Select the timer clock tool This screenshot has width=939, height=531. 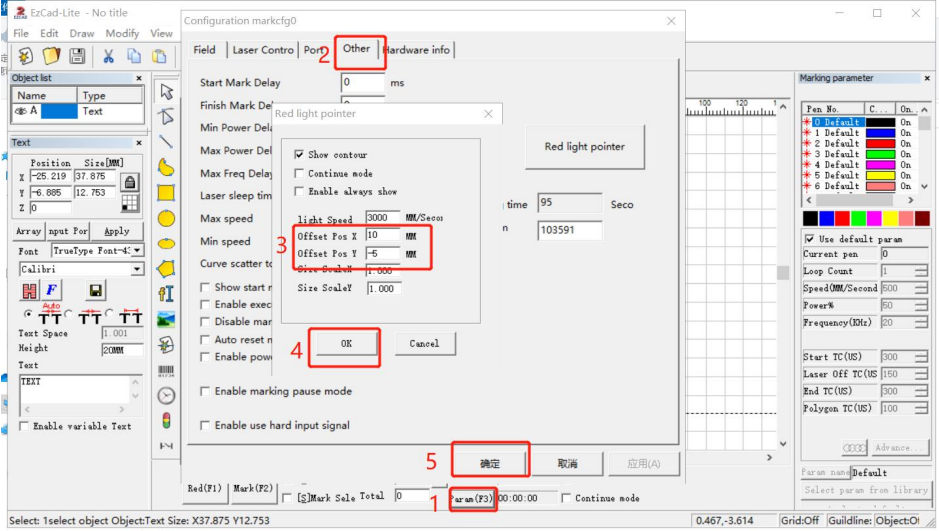[x=166, y=395]
